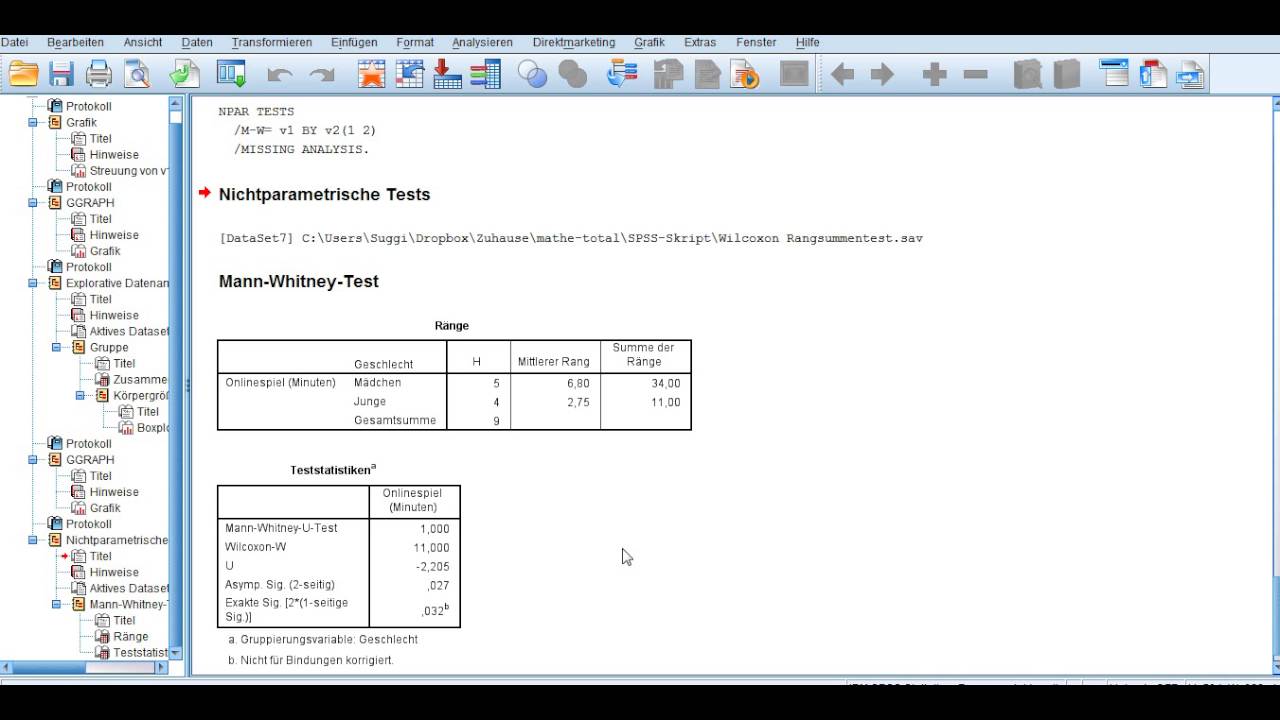1280x720 pixels.
Task: Open the Hilfe menu
Action: click(x=808, y=43)
